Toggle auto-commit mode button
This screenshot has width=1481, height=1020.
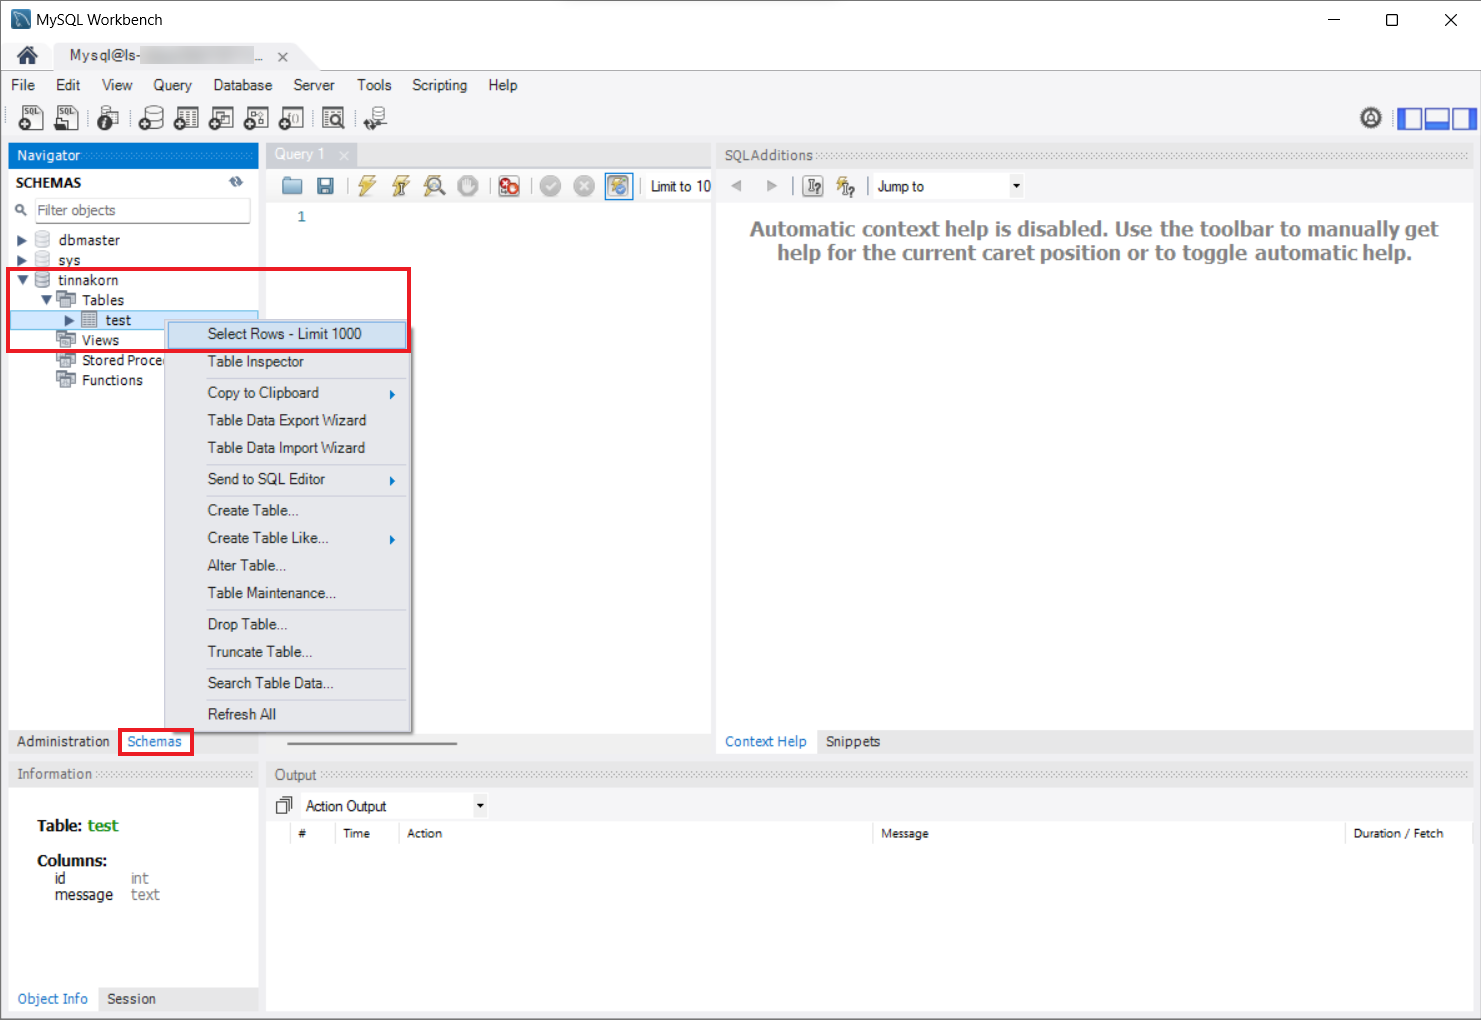619,186
